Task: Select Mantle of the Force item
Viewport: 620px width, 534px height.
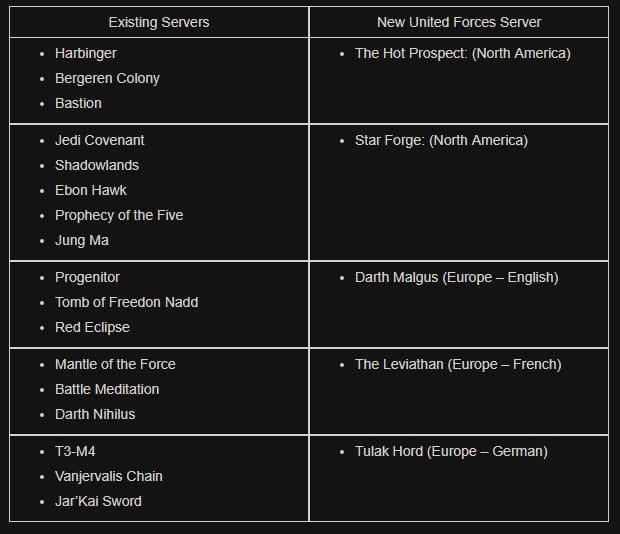Action: pyautogui.click(x=115, y=364)
